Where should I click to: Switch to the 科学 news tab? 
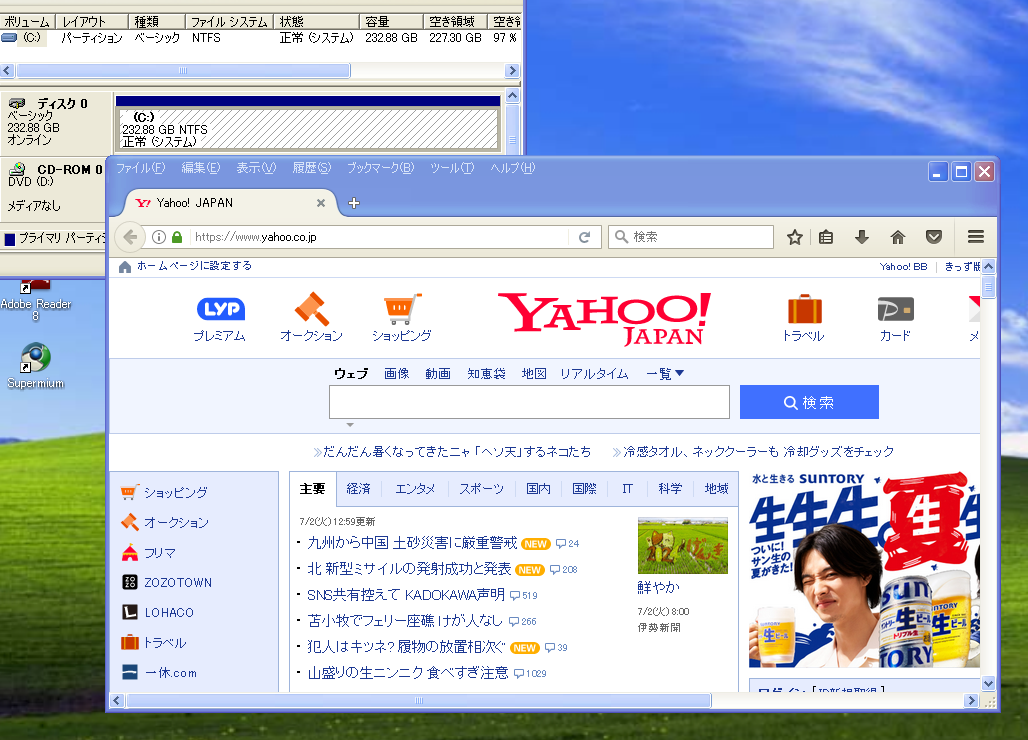[x=670, y=488]
